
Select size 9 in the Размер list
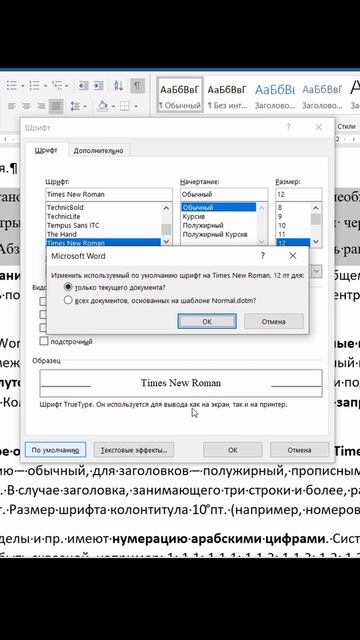coord(293,216)
